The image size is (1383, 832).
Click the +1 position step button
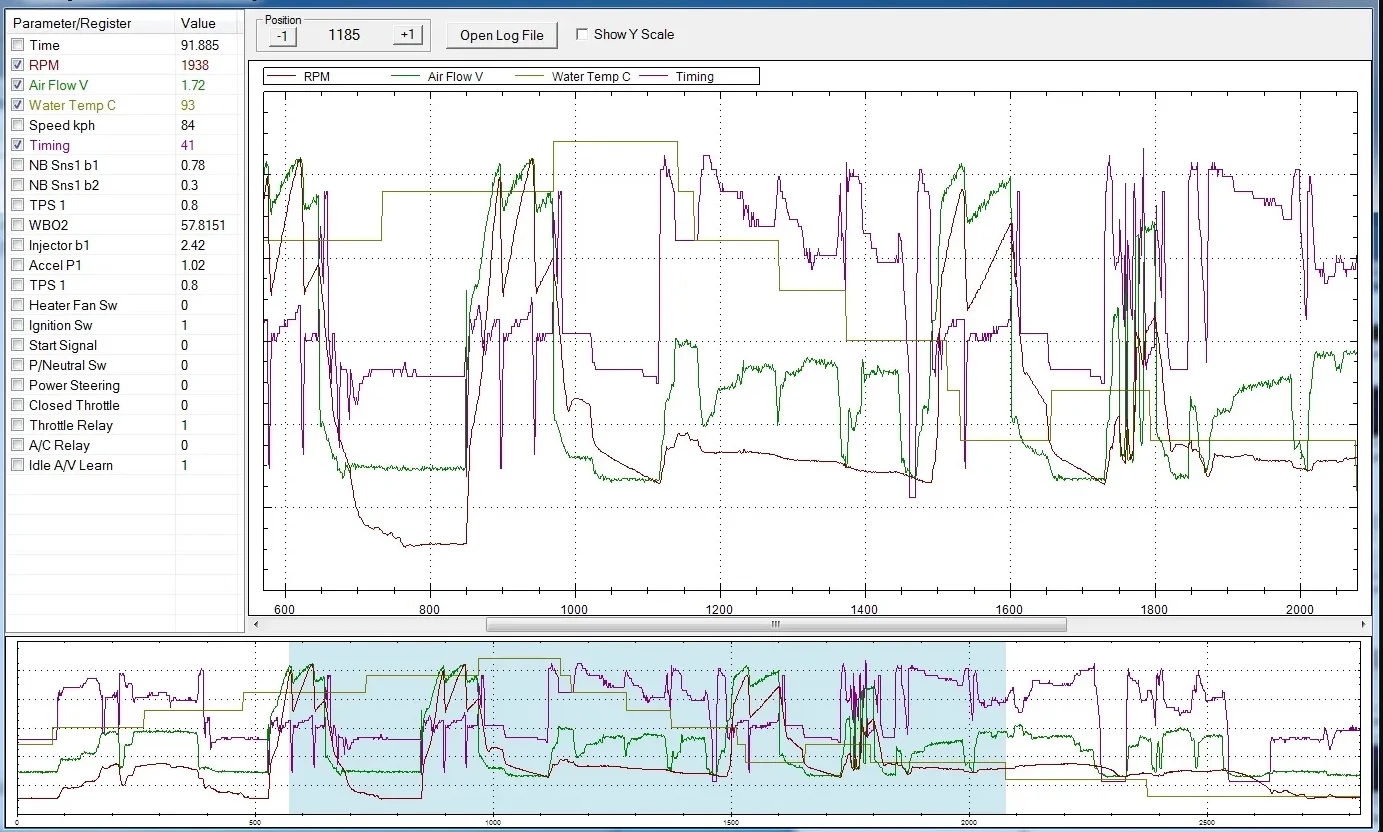[406, 35]
